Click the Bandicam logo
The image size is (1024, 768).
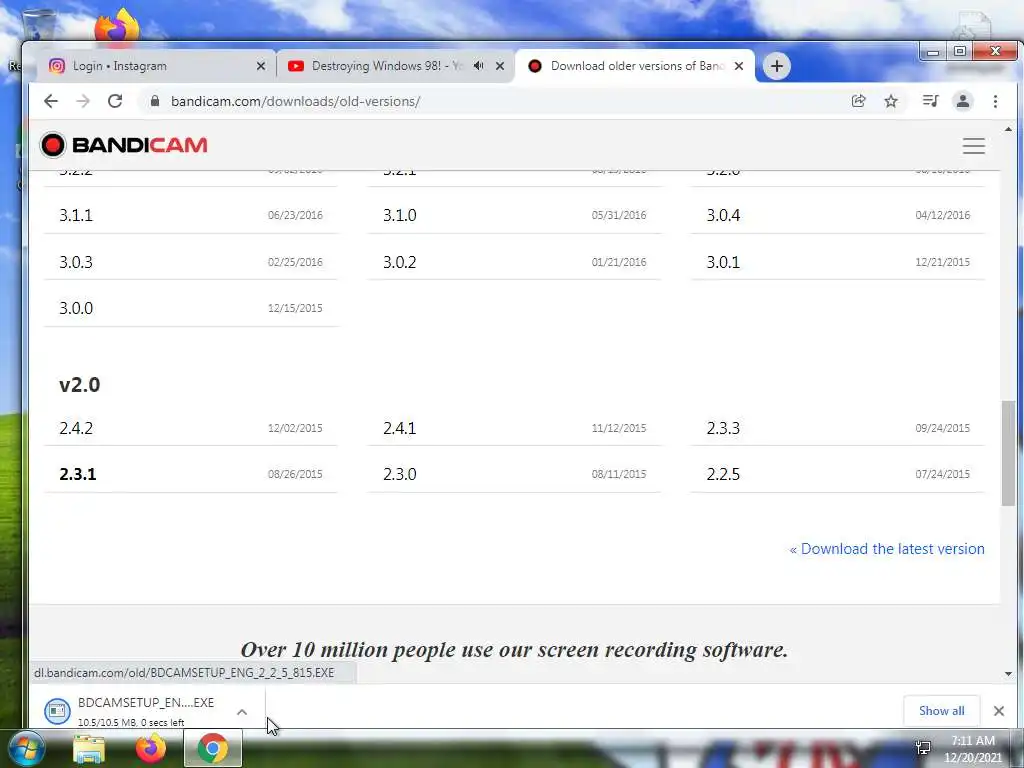click(x=123, y=145)
